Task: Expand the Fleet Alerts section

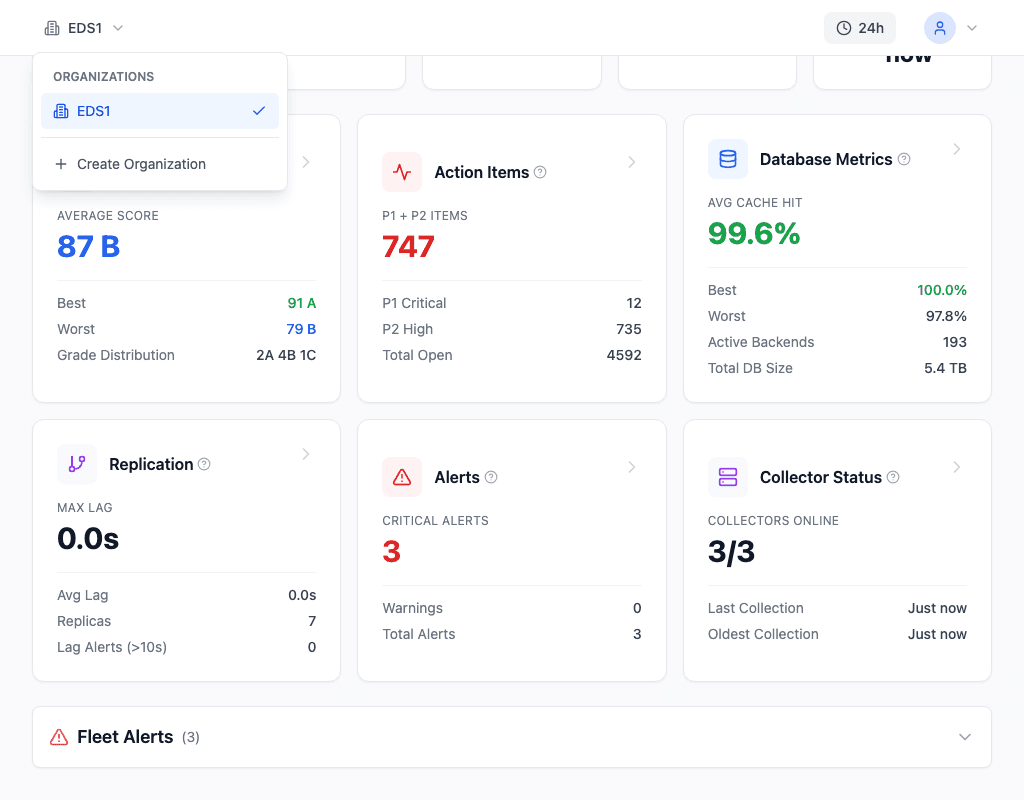Action: point(964,737)
